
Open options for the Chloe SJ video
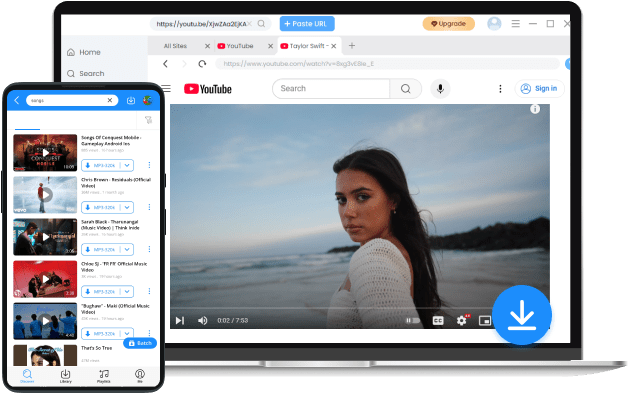tap(149, 291)
